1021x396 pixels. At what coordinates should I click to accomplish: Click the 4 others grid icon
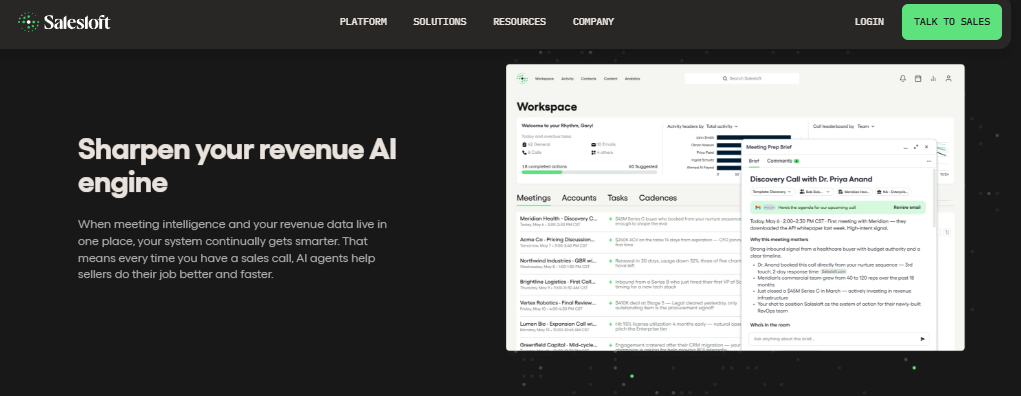click(x=593, y=152)
